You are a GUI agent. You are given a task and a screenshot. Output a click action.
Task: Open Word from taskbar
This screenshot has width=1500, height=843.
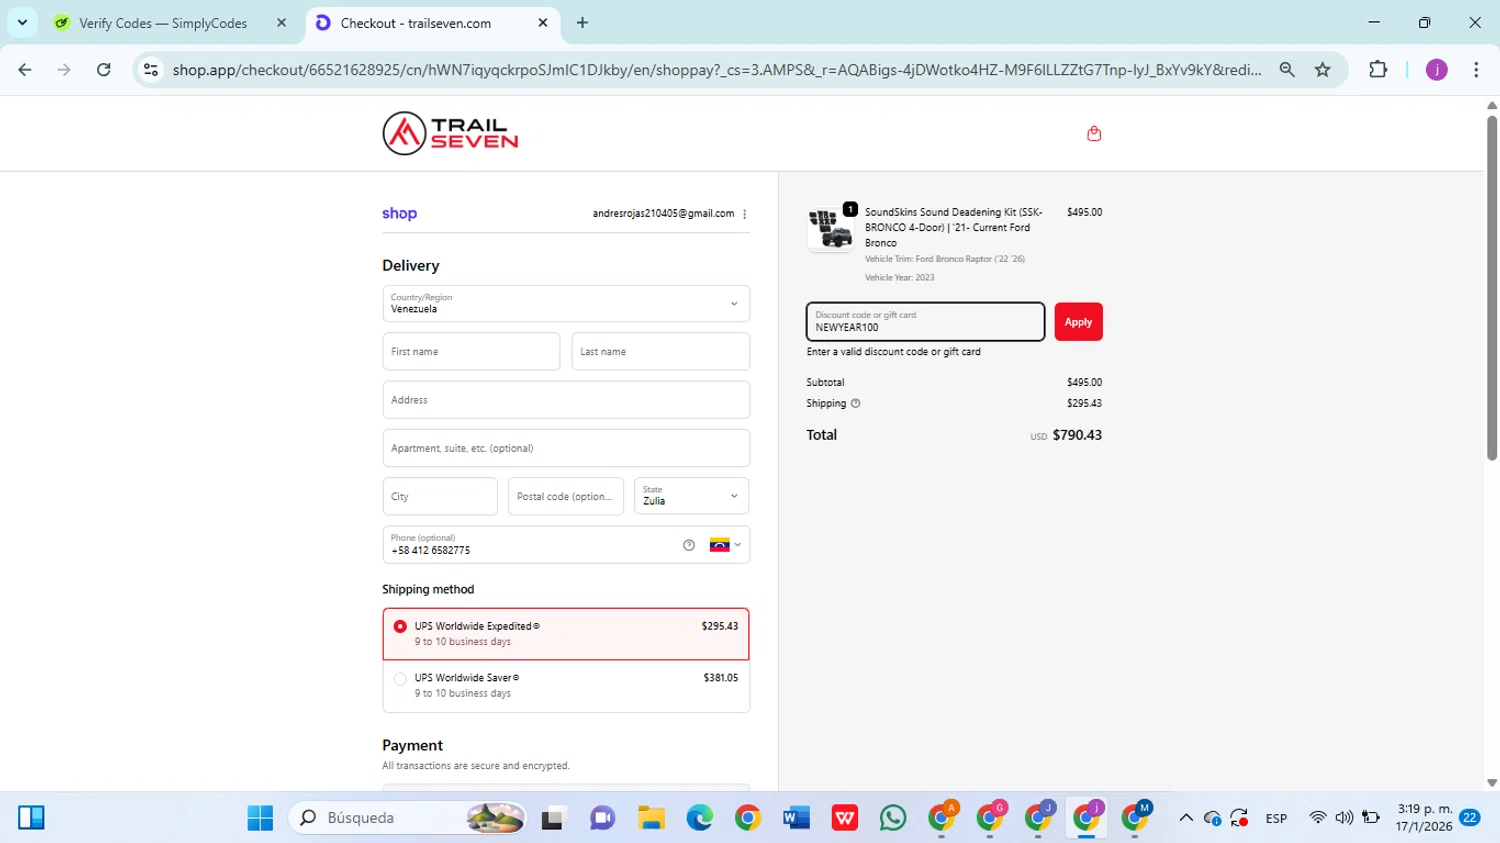tap(796, 818)
